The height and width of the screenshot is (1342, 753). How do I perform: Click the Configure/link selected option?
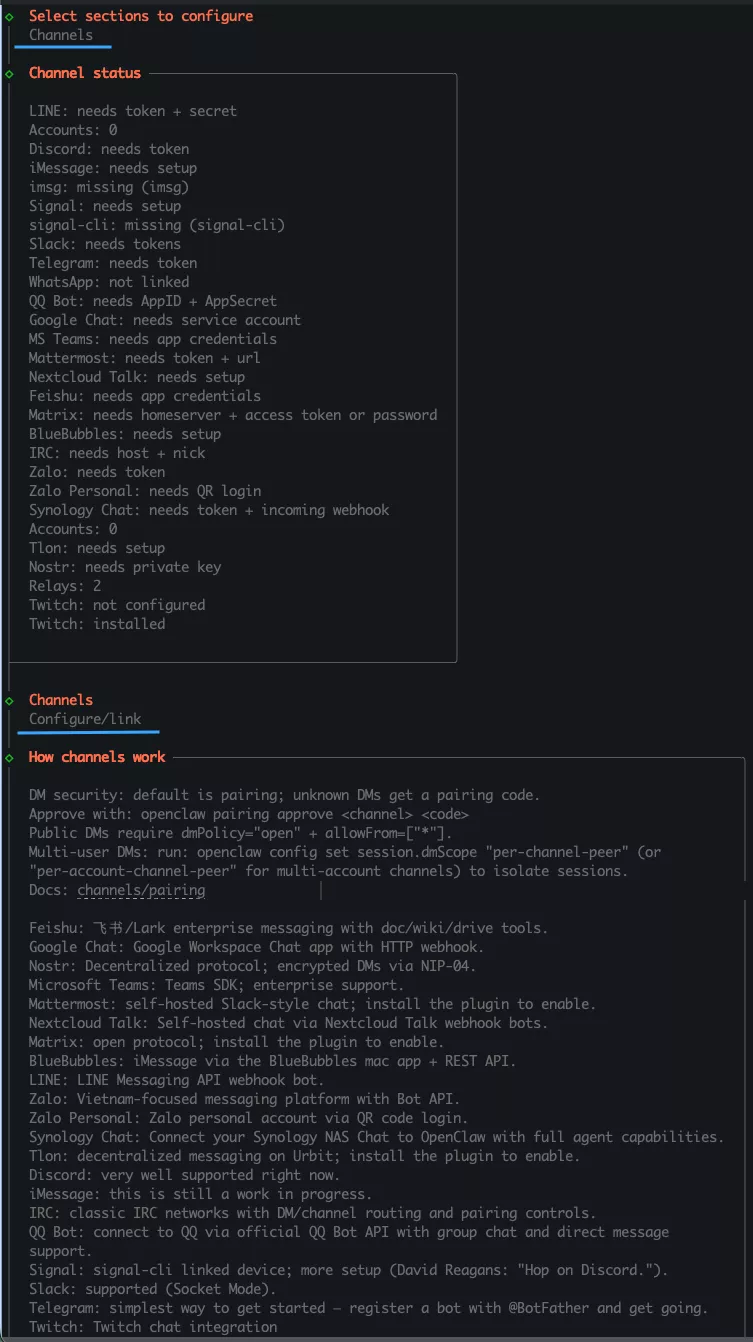(85, 719)
